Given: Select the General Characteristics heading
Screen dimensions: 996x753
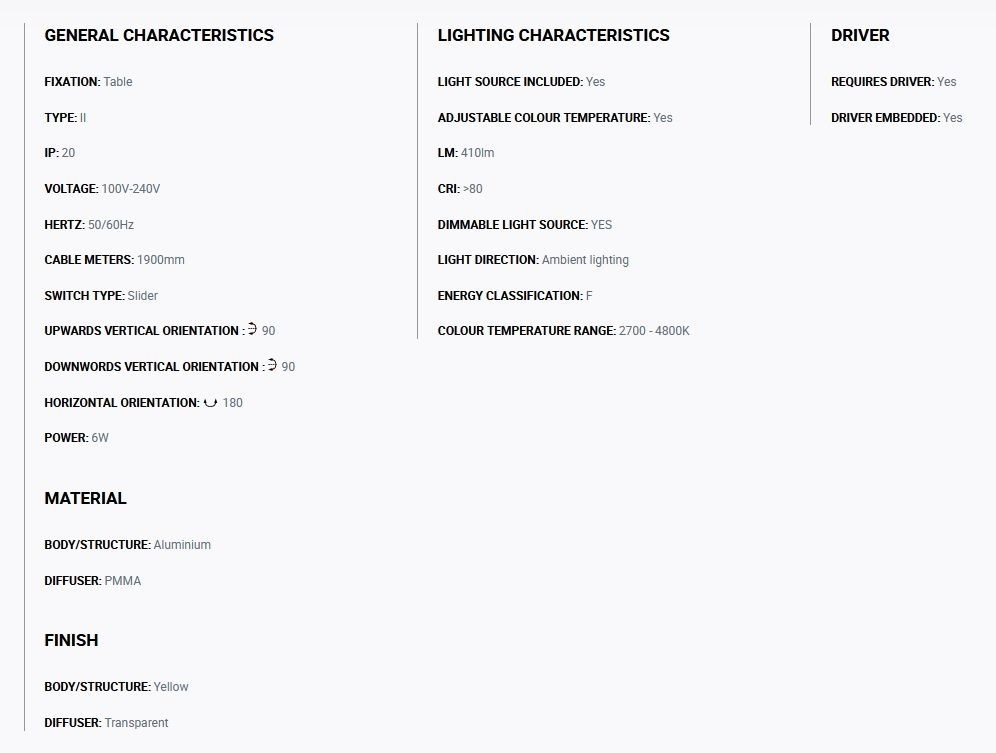Looking at the screenshot, I should tap(159, 35).
